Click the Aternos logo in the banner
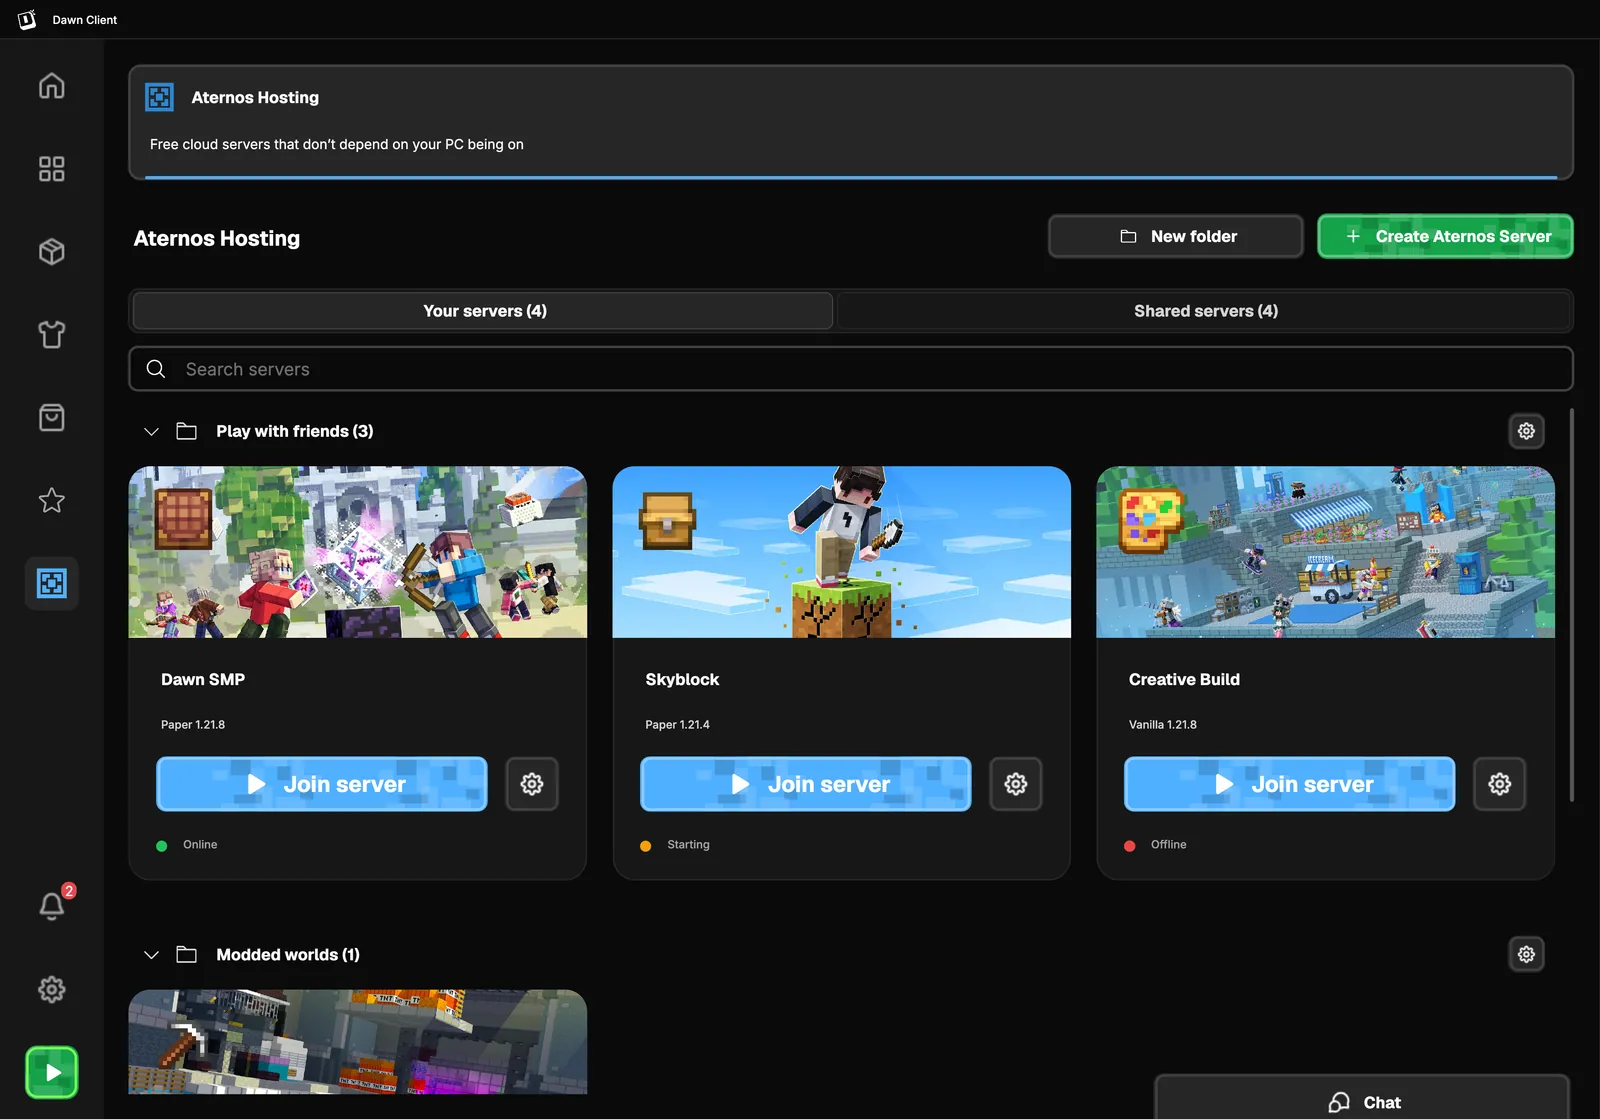 click(x=160, y=97)
